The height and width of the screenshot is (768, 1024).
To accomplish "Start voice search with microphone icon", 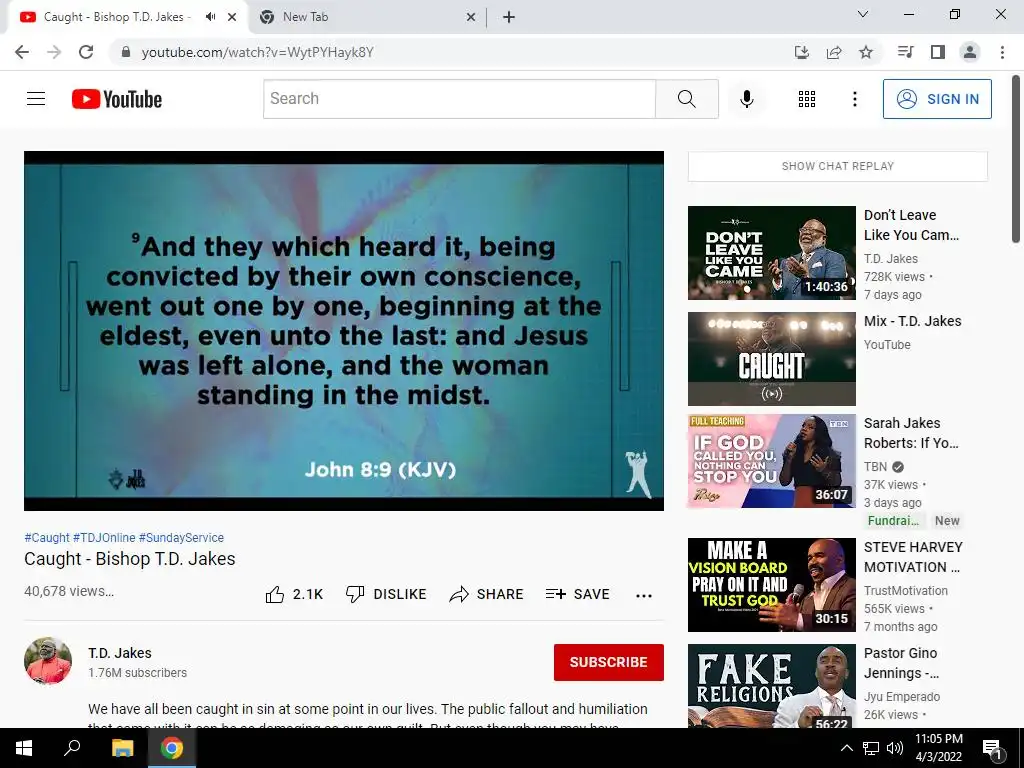I will (x=747, y=99).
